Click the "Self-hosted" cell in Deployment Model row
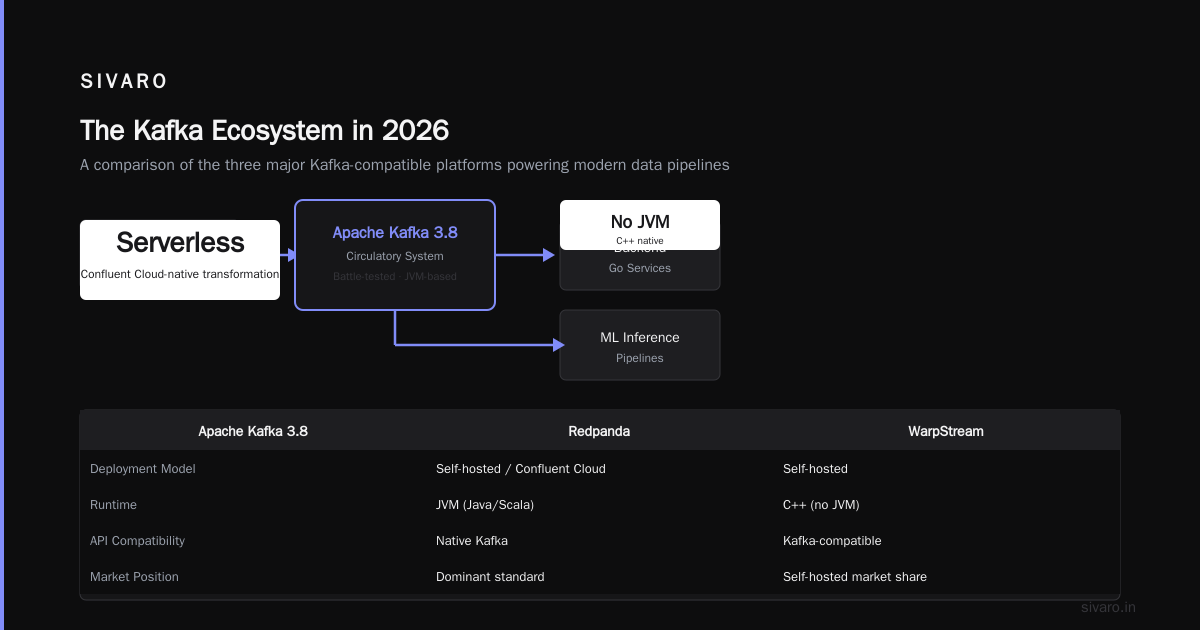Image resolution: width=1200 pixels, height=630 pixels. pyautogui.click(x=815, y=469)
